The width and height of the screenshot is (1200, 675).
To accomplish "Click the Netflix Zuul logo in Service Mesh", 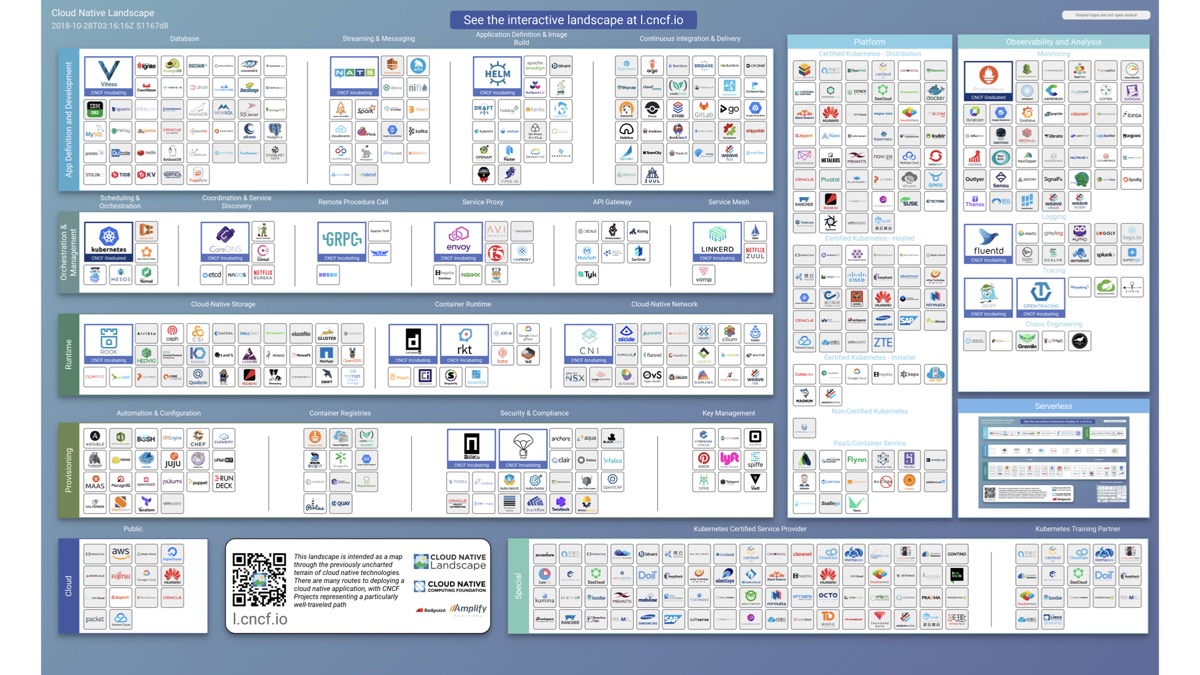I will coord(755,254).
